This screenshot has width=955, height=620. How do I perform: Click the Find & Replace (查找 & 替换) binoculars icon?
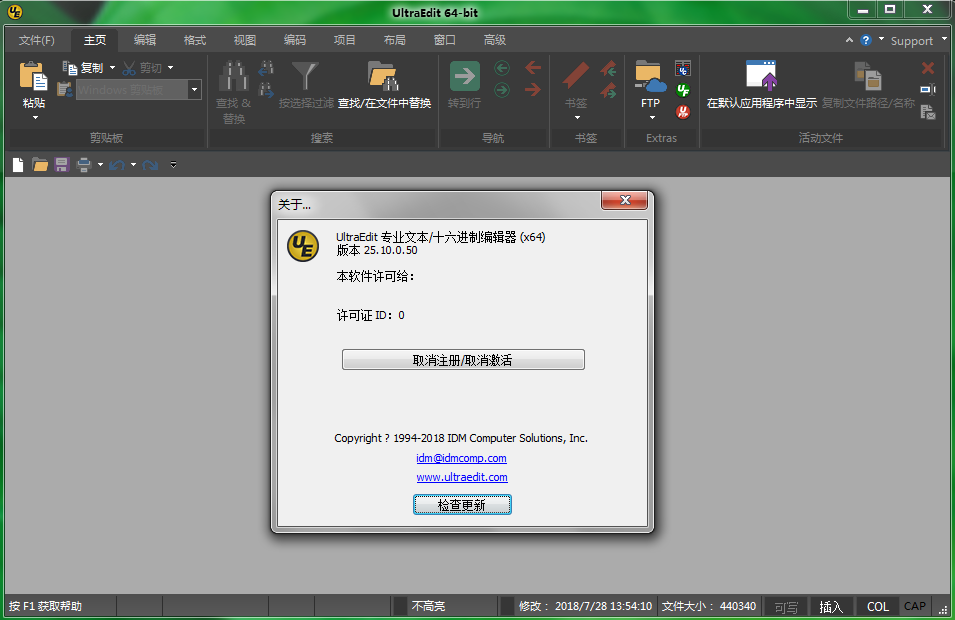click(233, 76)
